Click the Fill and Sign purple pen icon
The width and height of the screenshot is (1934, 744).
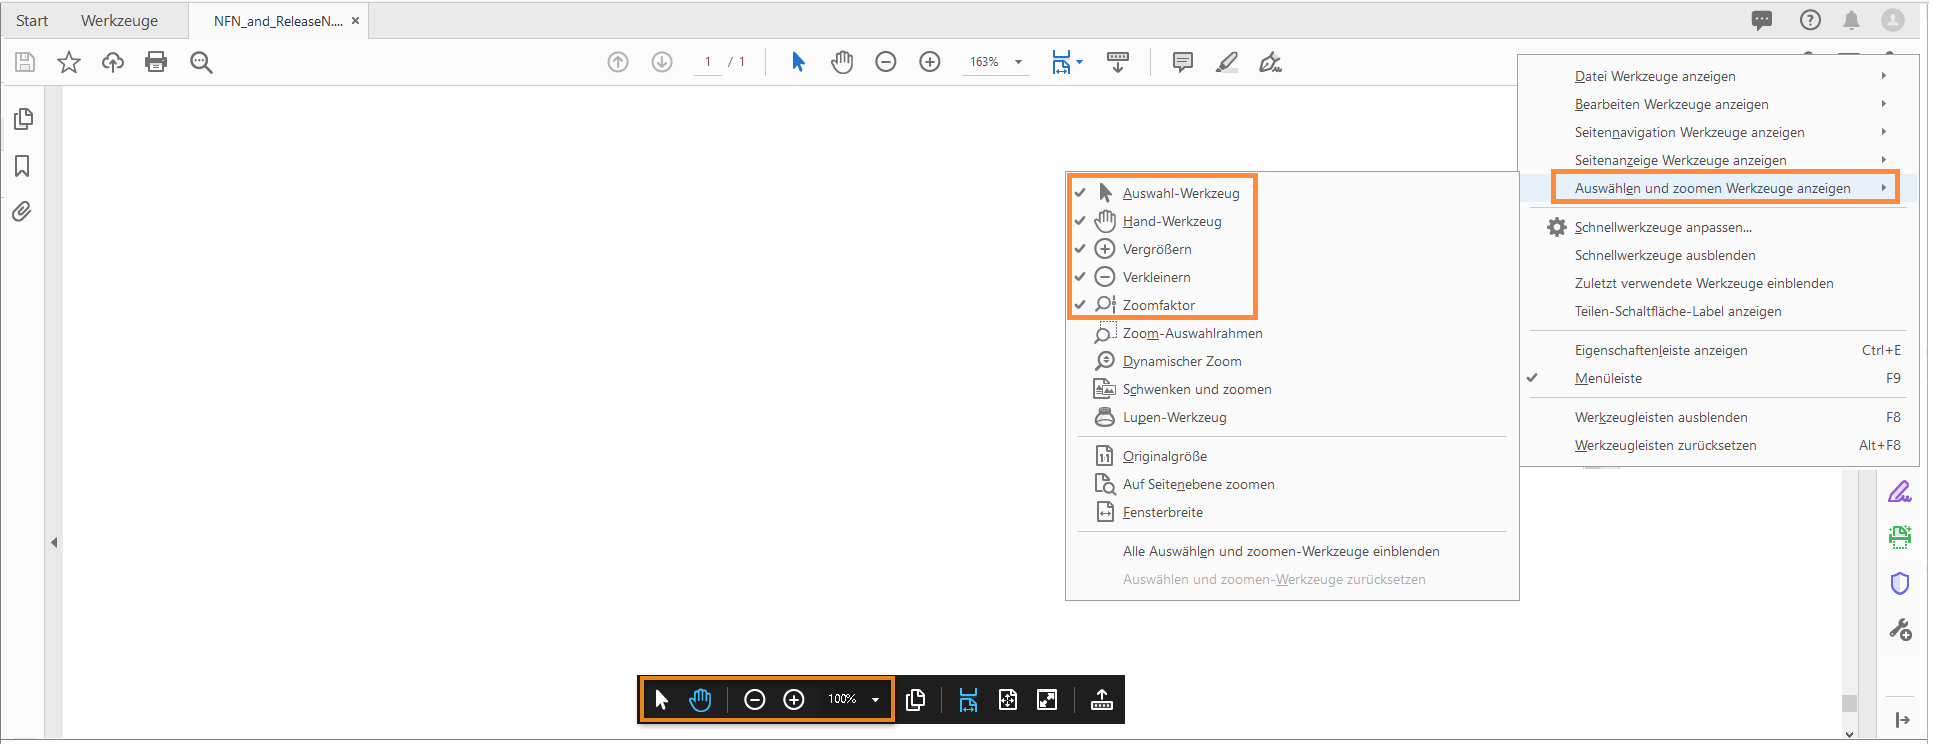coord(1900,491)
